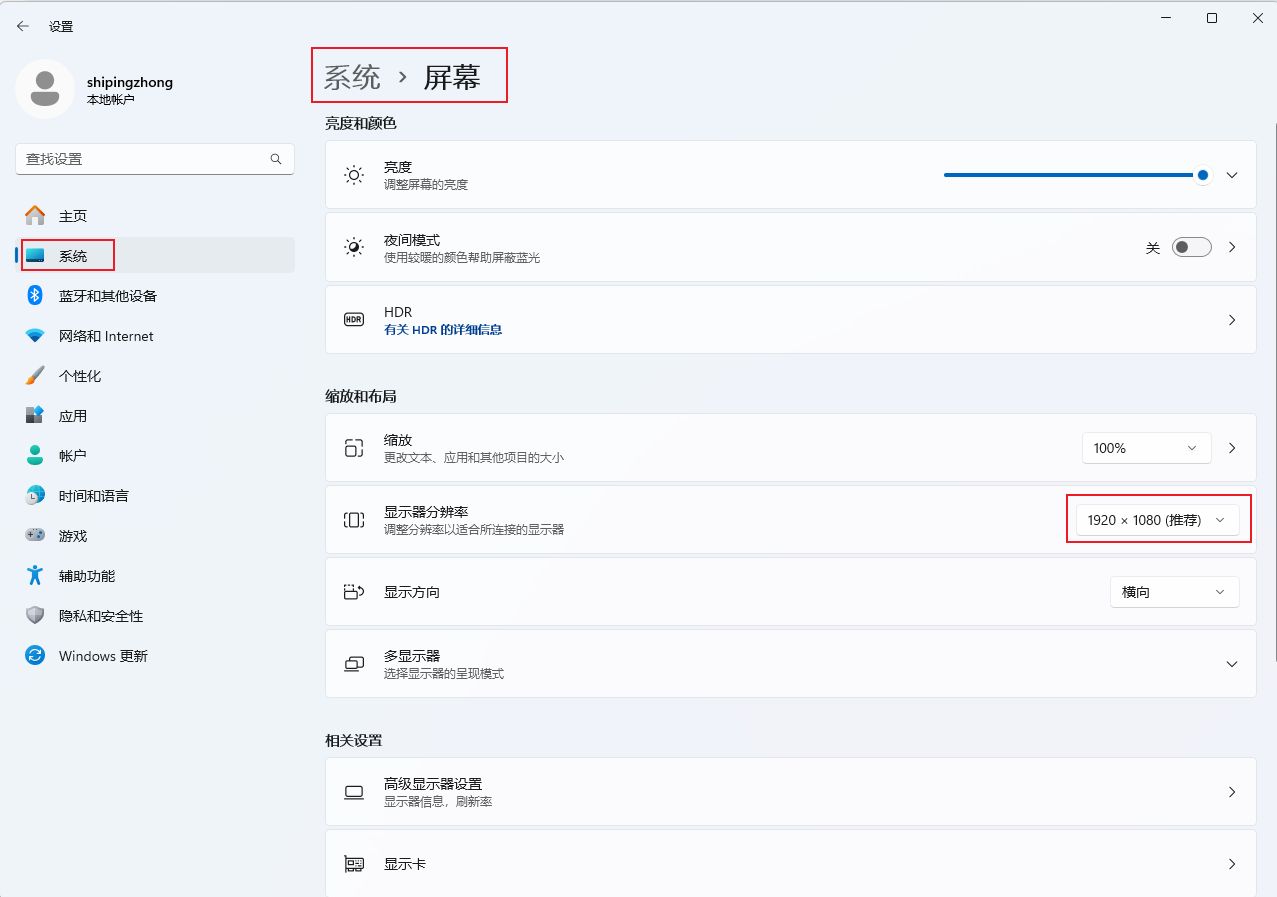Viewport: 1277px width, 897px height.
Task: Open the 1920 × 1080 resolution dropdown
Action: pyautogui.click(x=1157, y=520)
